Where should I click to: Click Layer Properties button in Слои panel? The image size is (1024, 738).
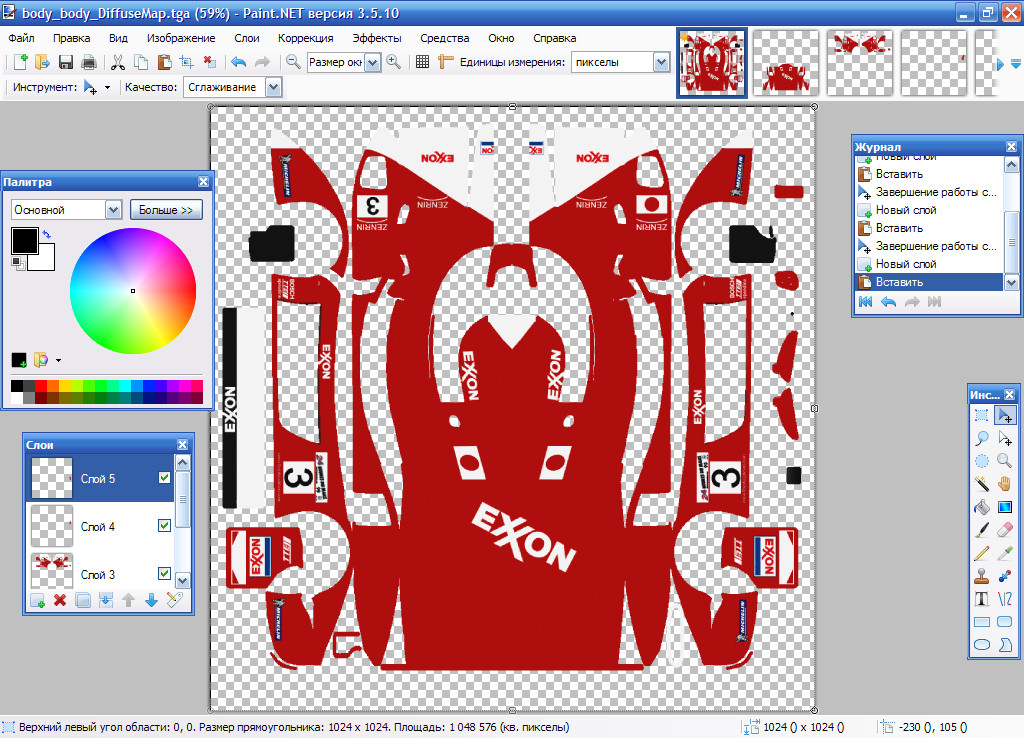pos(174,600)
